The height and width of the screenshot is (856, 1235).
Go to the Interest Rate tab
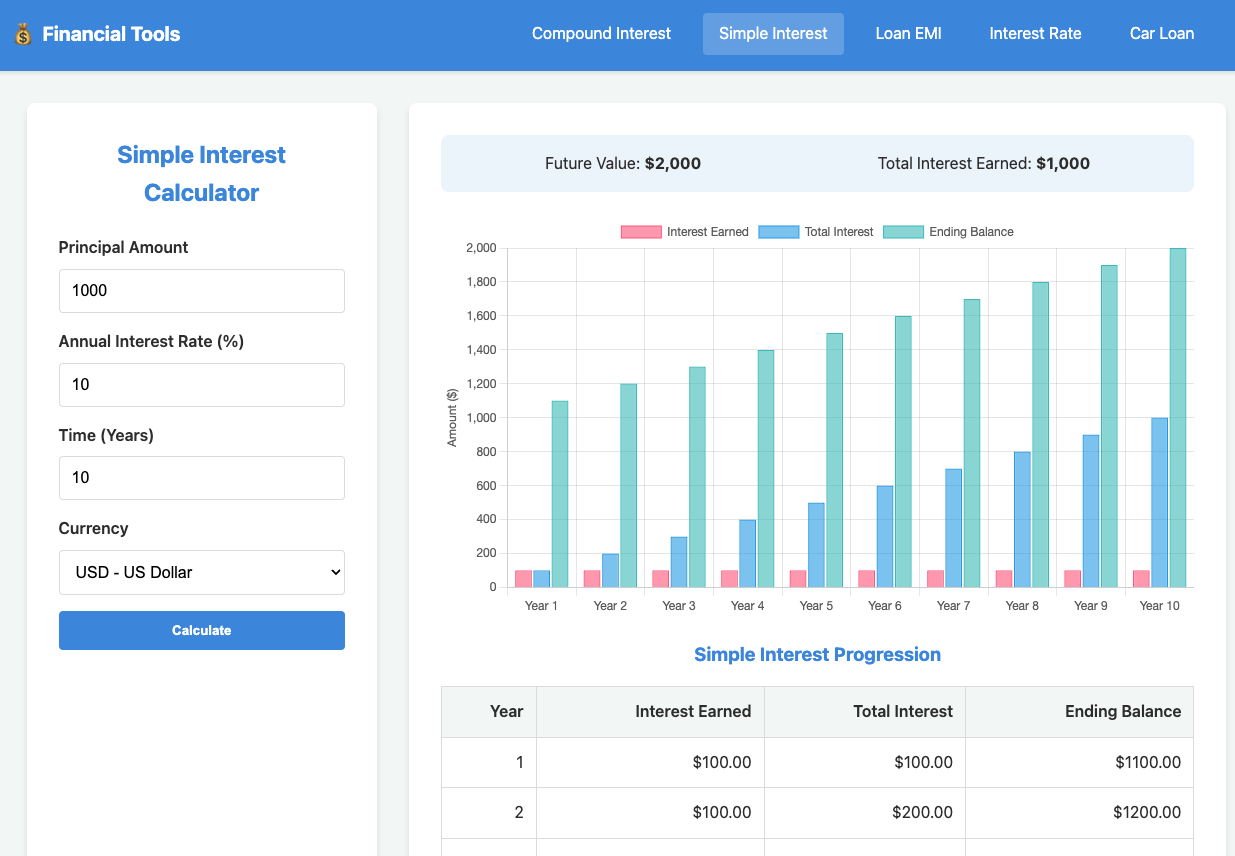tap(1035, 34)
